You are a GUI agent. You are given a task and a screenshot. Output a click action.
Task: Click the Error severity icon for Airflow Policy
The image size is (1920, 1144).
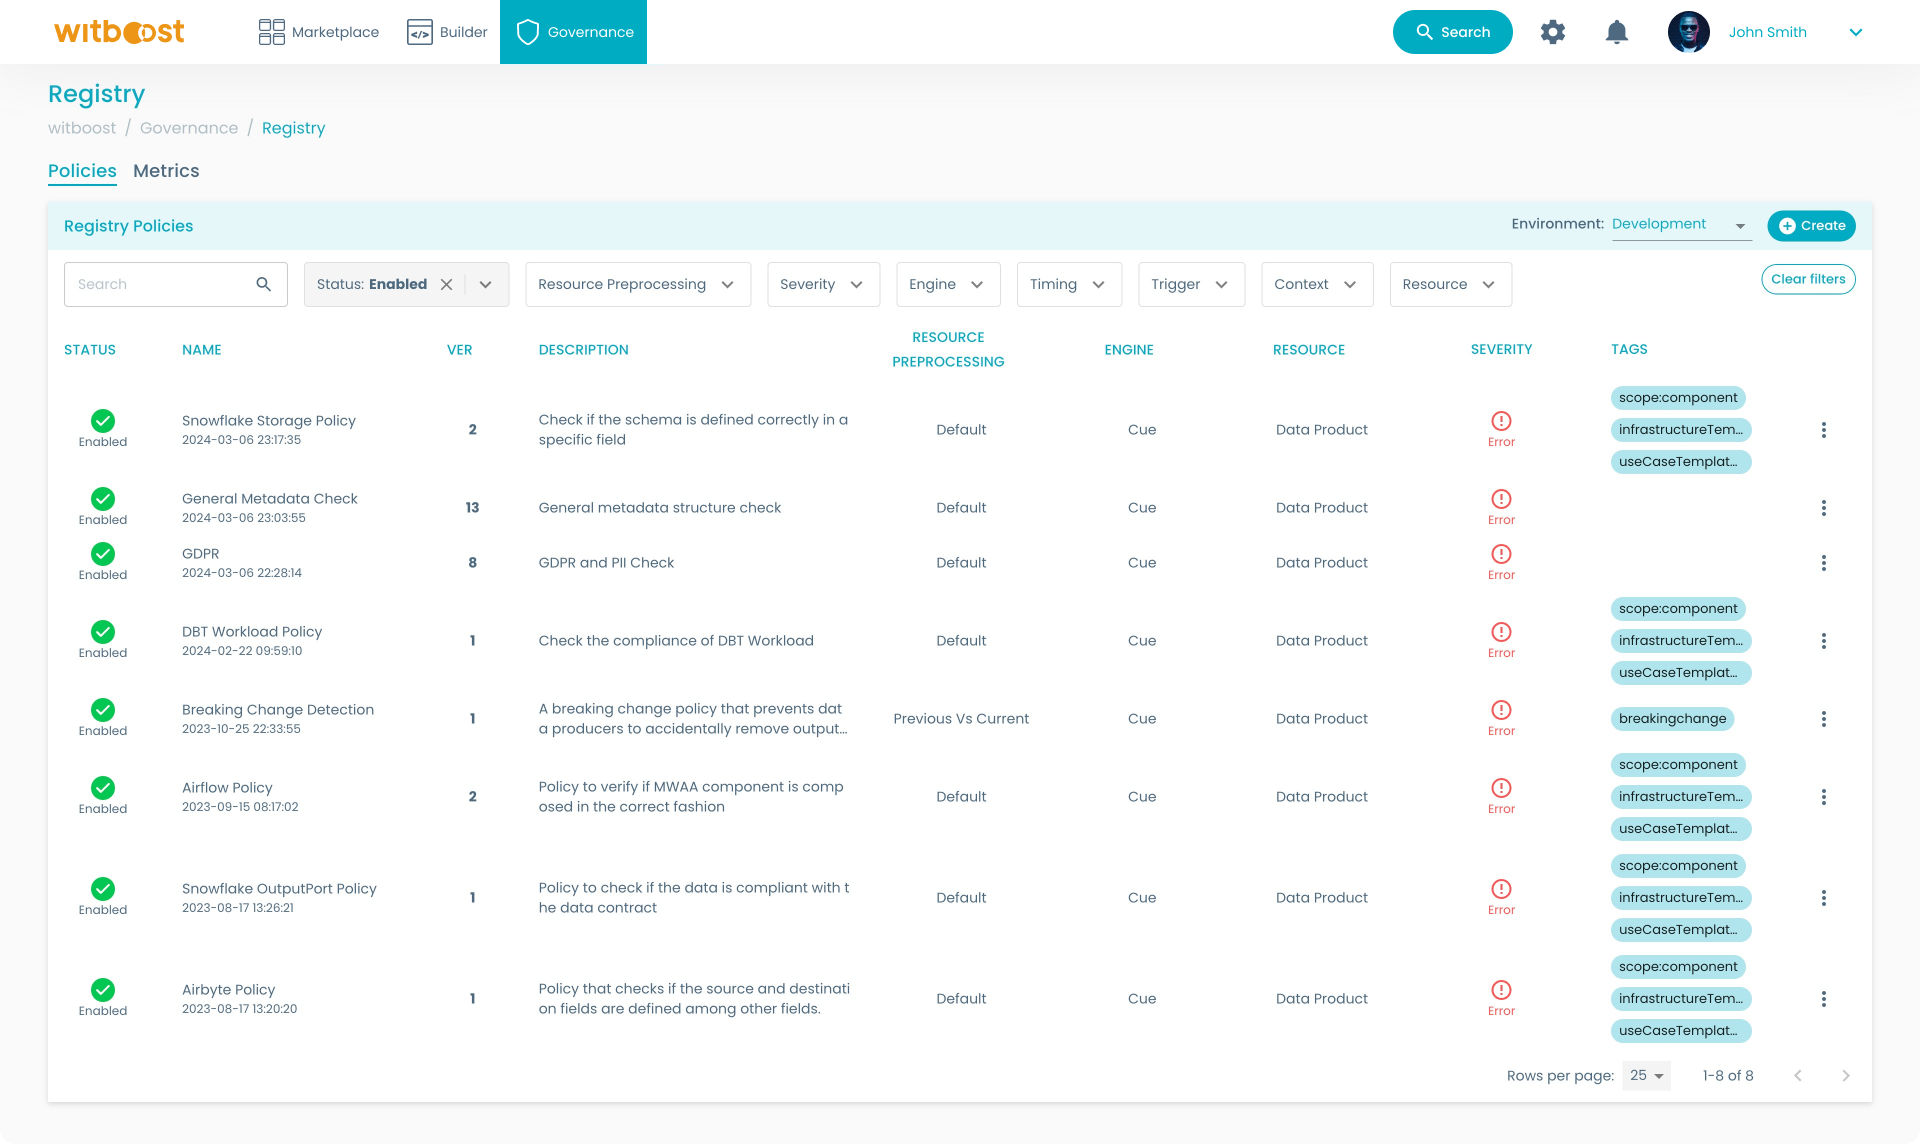1501,788
